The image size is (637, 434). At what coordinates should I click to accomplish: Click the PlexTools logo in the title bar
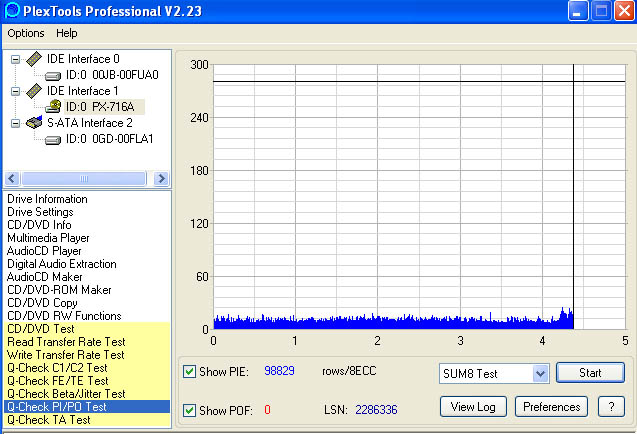(12, 11)
